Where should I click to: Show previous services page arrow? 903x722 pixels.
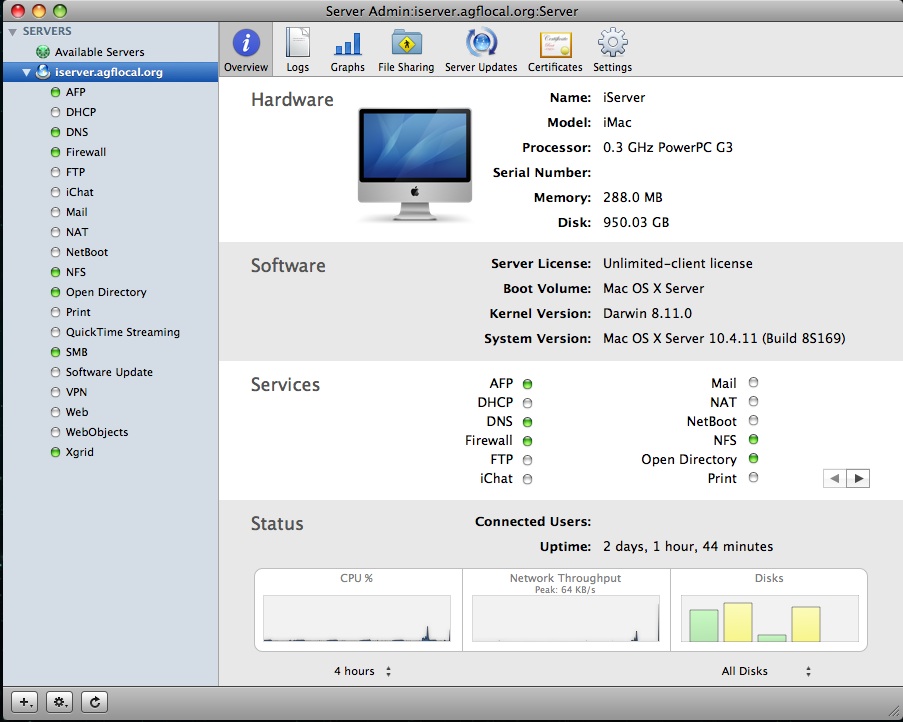(x=835, y=478)
